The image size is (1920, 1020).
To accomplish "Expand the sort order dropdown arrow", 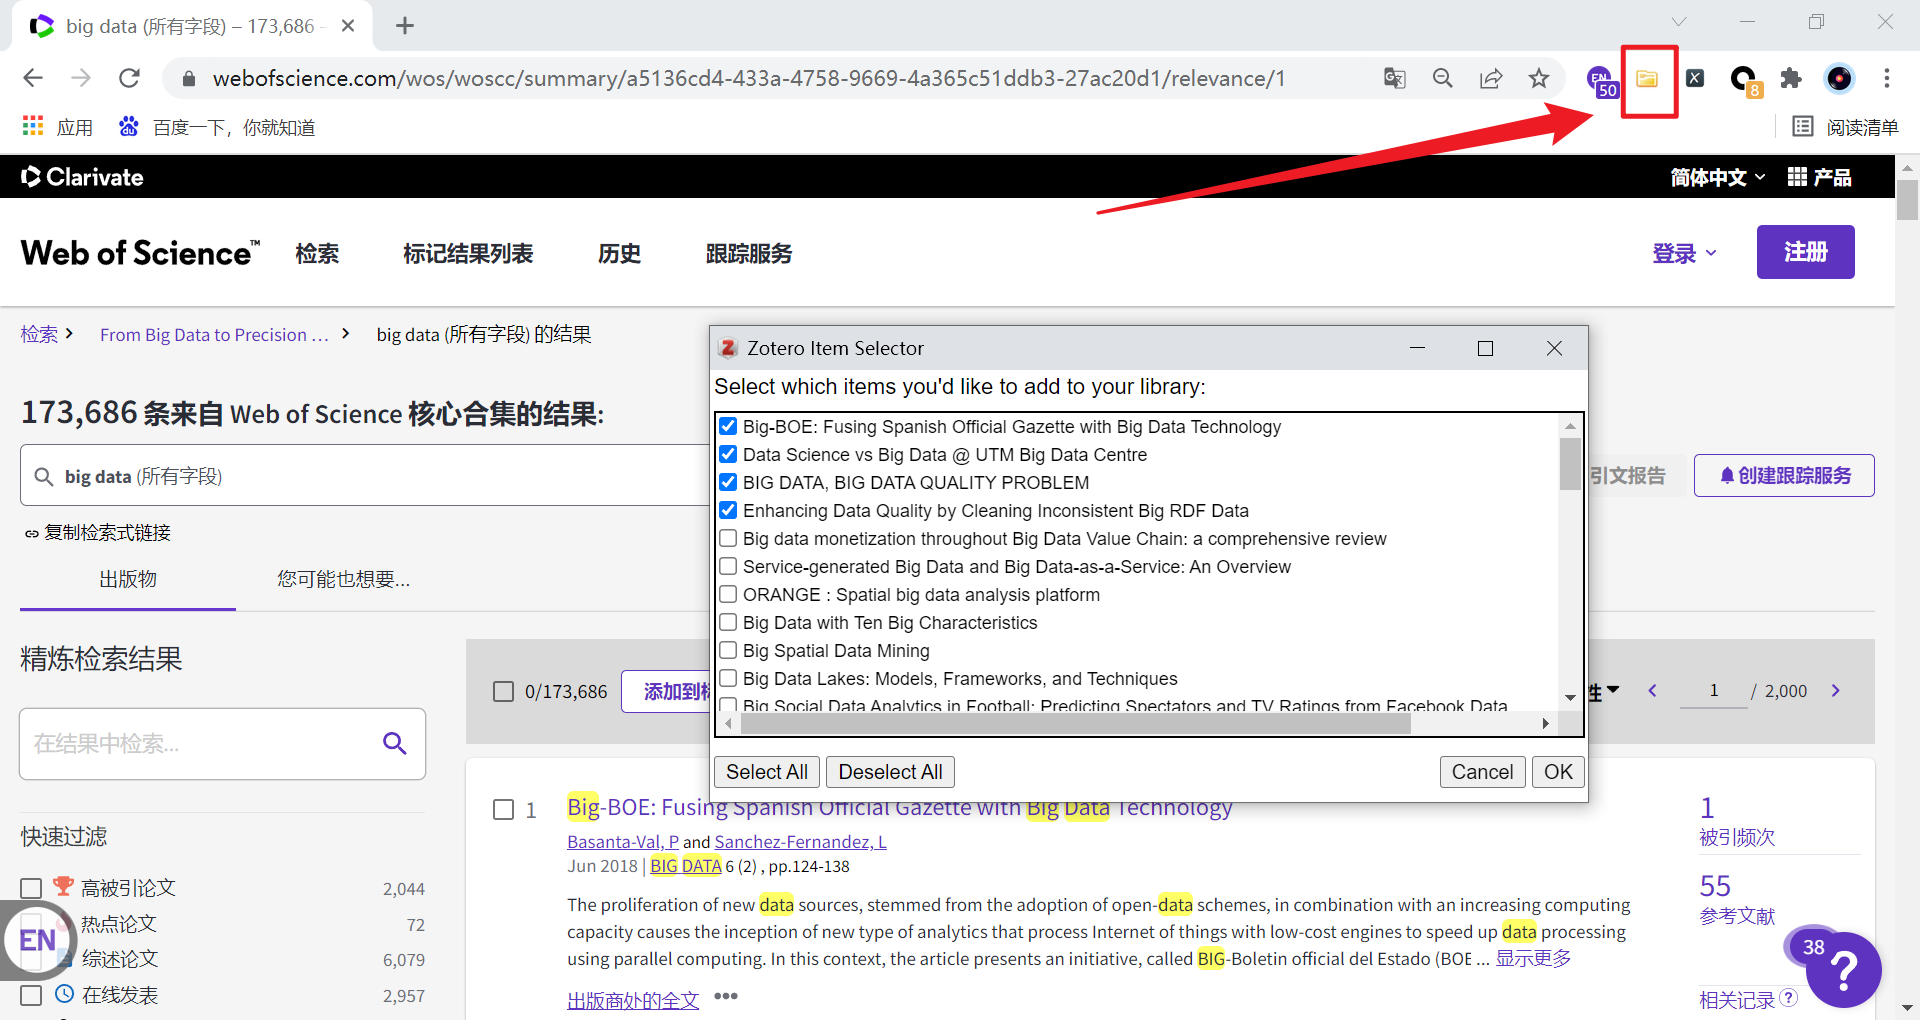I will 1613,691.
